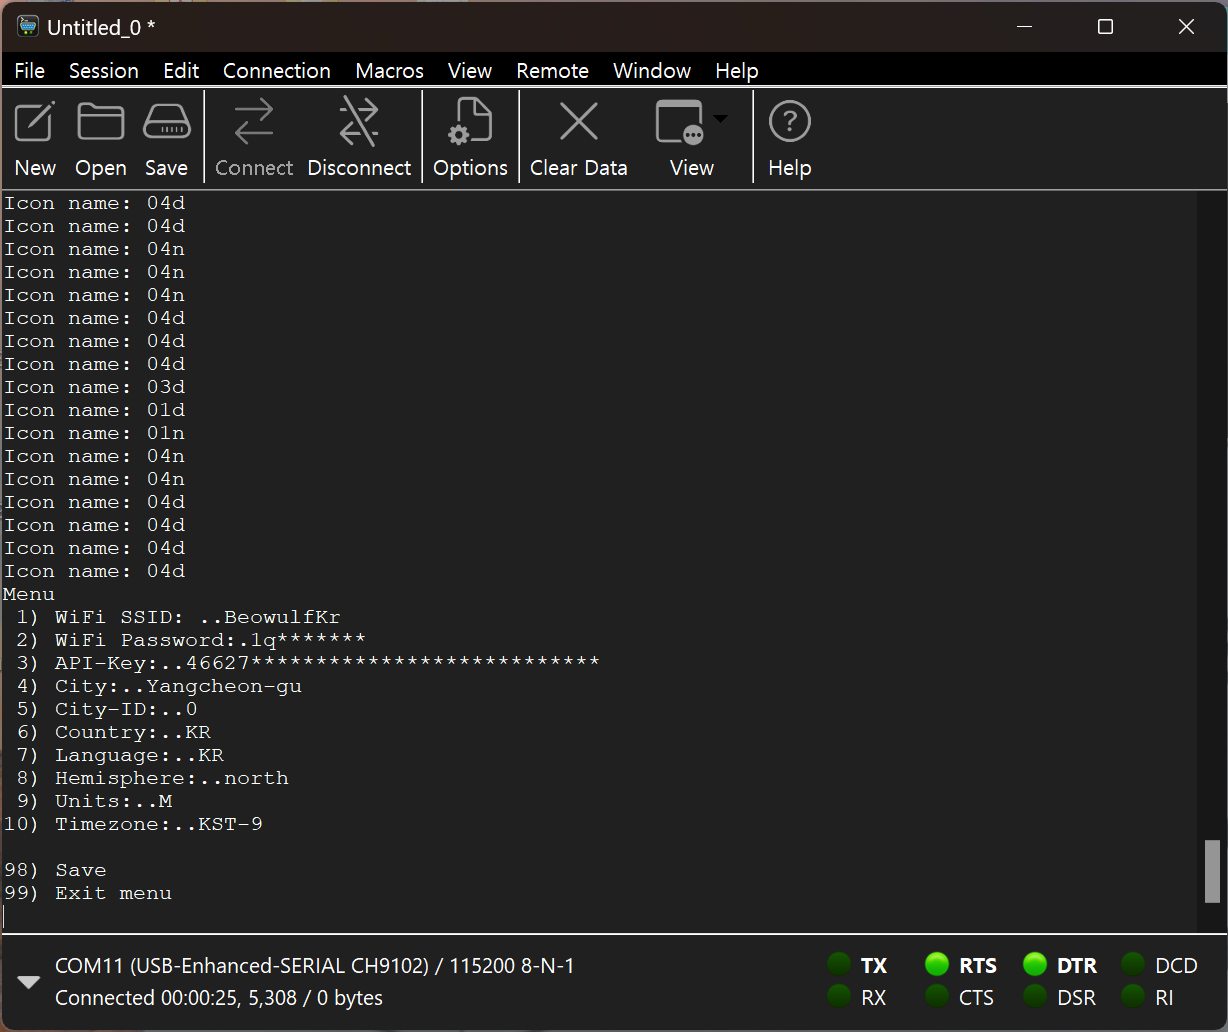
Task: Click the Units M line
Action: coord(95,801)
